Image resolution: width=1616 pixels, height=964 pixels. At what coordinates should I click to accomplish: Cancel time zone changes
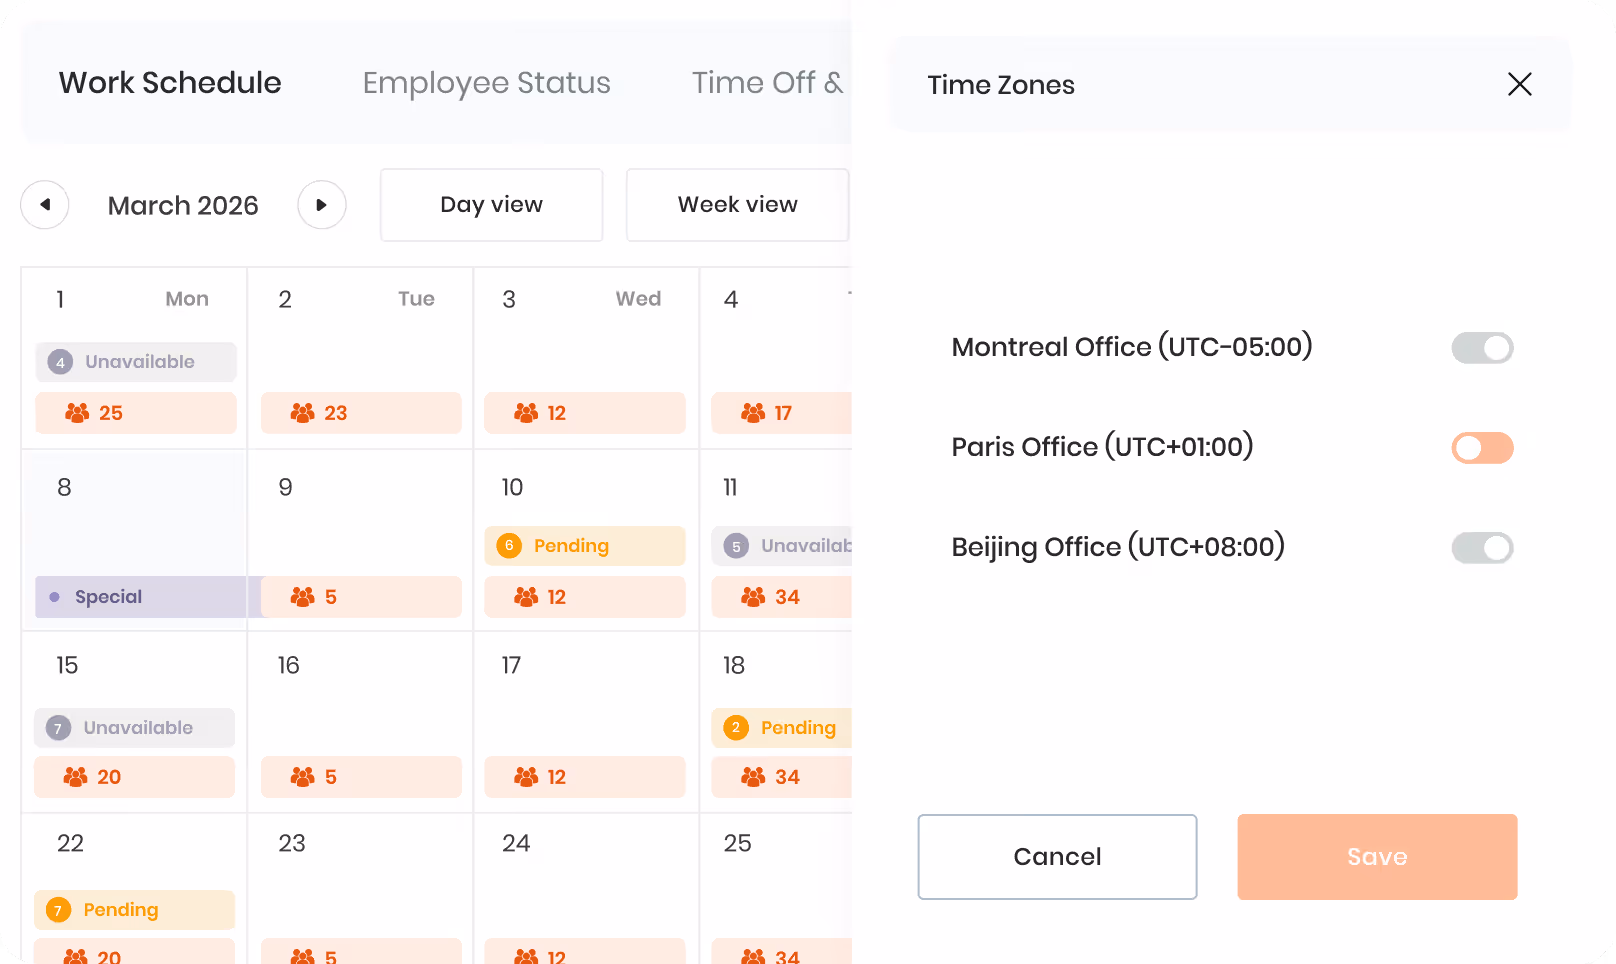1057,857
